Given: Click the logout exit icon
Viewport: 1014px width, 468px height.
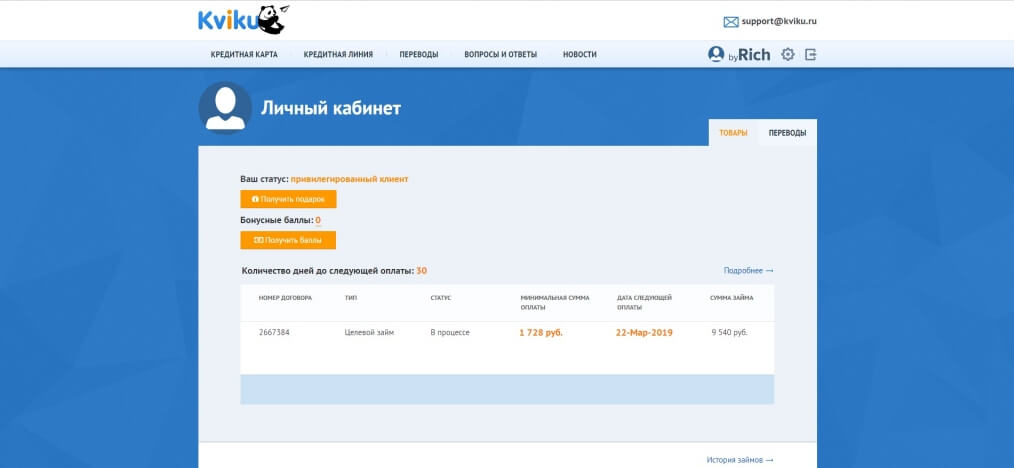Looking at the screenshot, I should click(811, 54).
